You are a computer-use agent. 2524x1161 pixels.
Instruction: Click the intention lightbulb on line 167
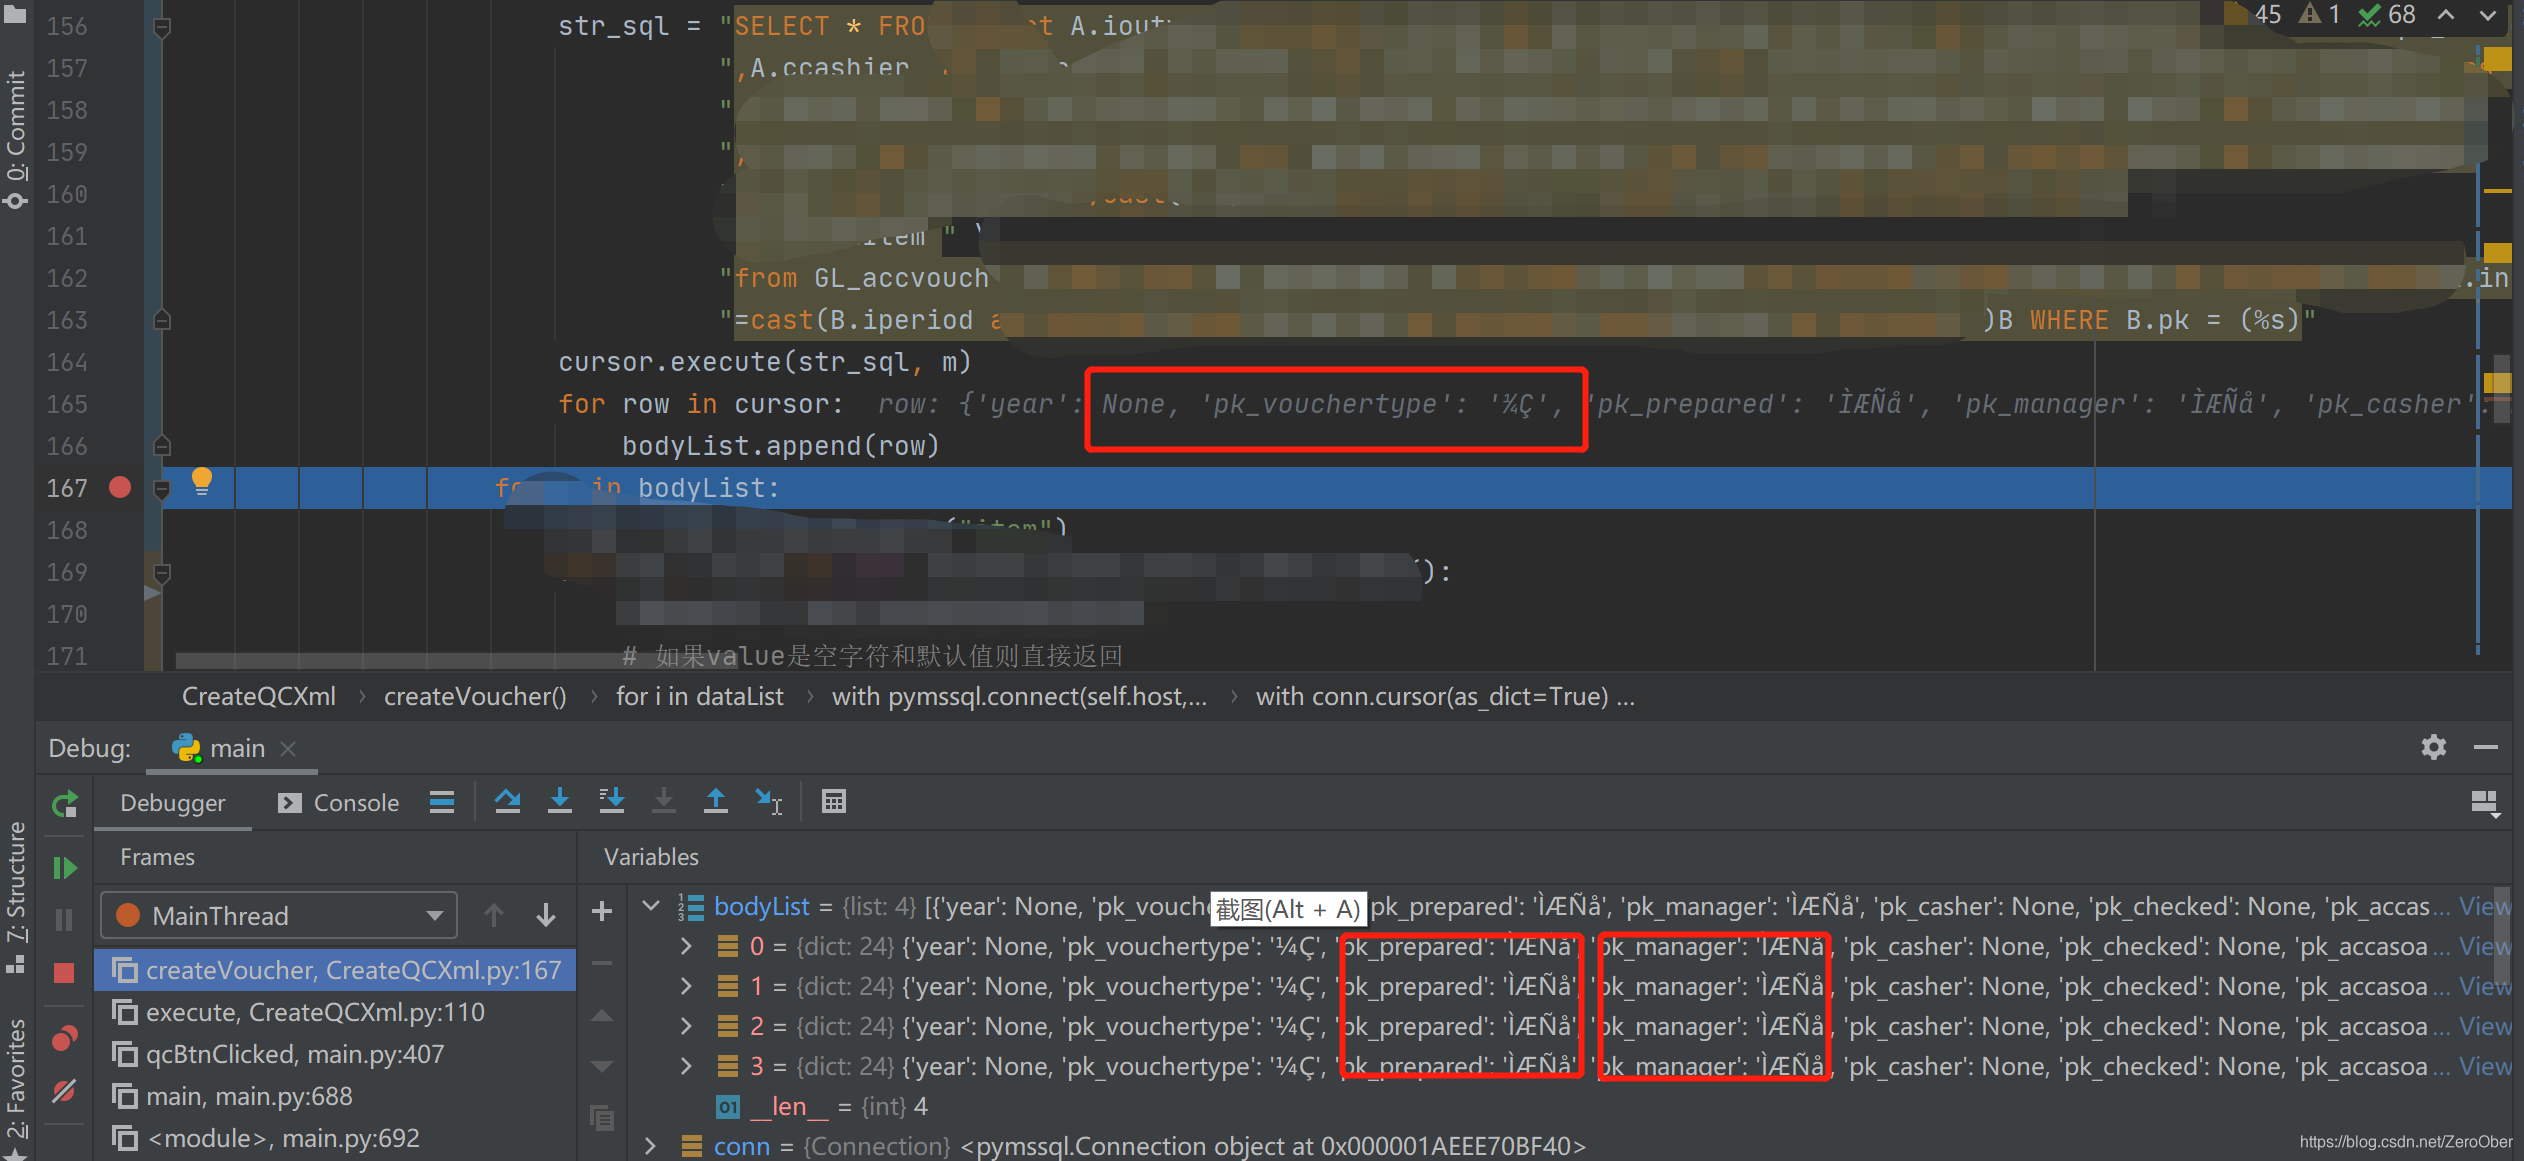tap(202, 481)
